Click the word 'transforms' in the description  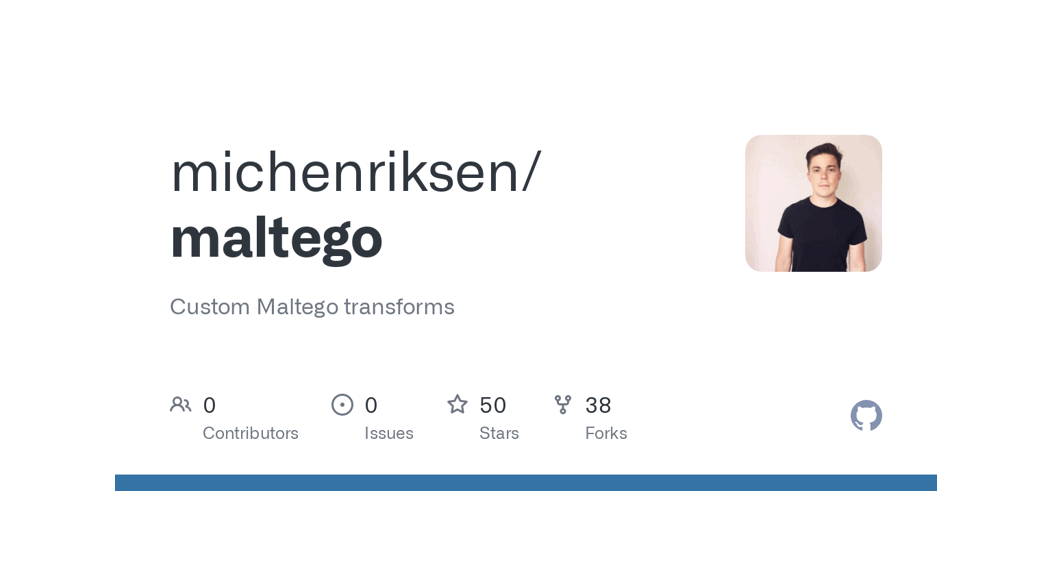399,307
